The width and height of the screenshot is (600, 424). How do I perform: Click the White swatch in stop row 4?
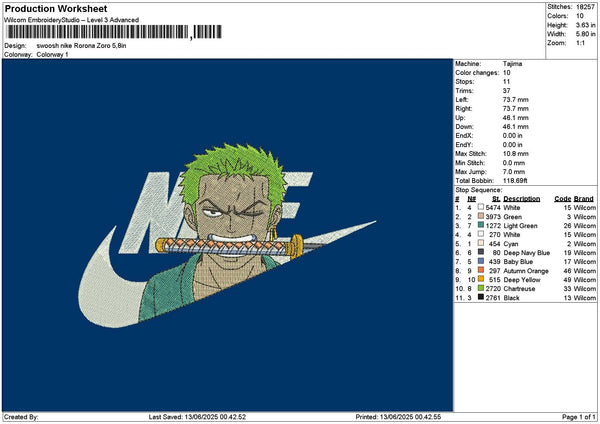pyautogui.click(x=481, y=234)
